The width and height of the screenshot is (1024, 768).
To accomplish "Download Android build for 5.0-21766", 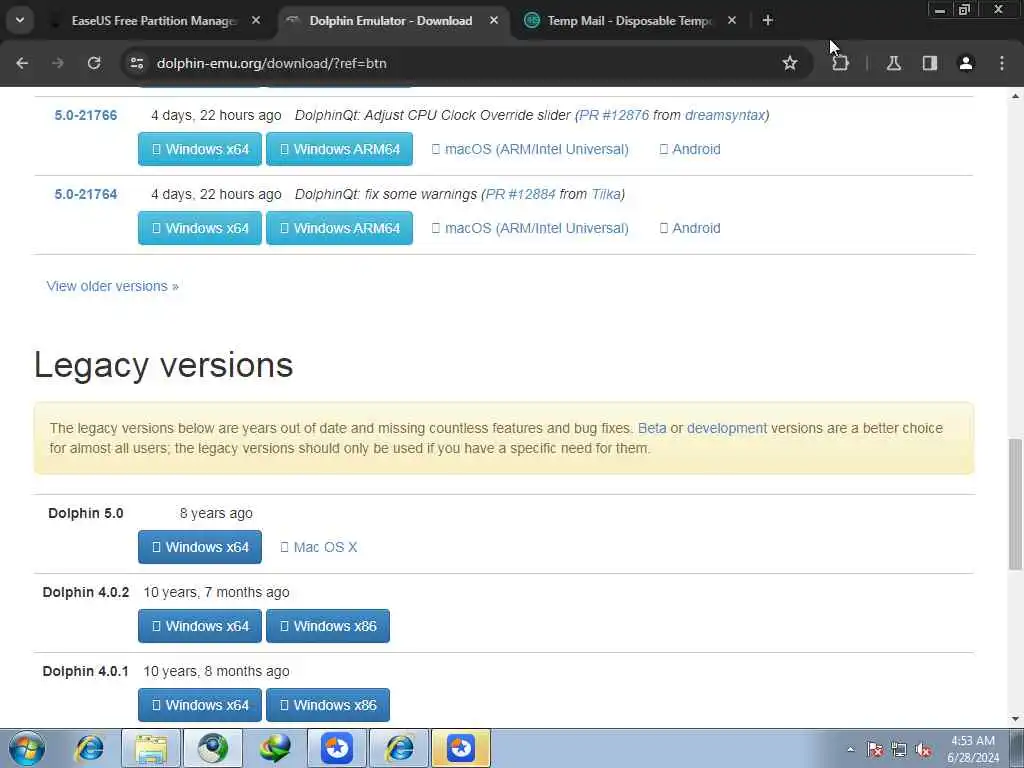I will pyautogui.click(x=690, y=149).
